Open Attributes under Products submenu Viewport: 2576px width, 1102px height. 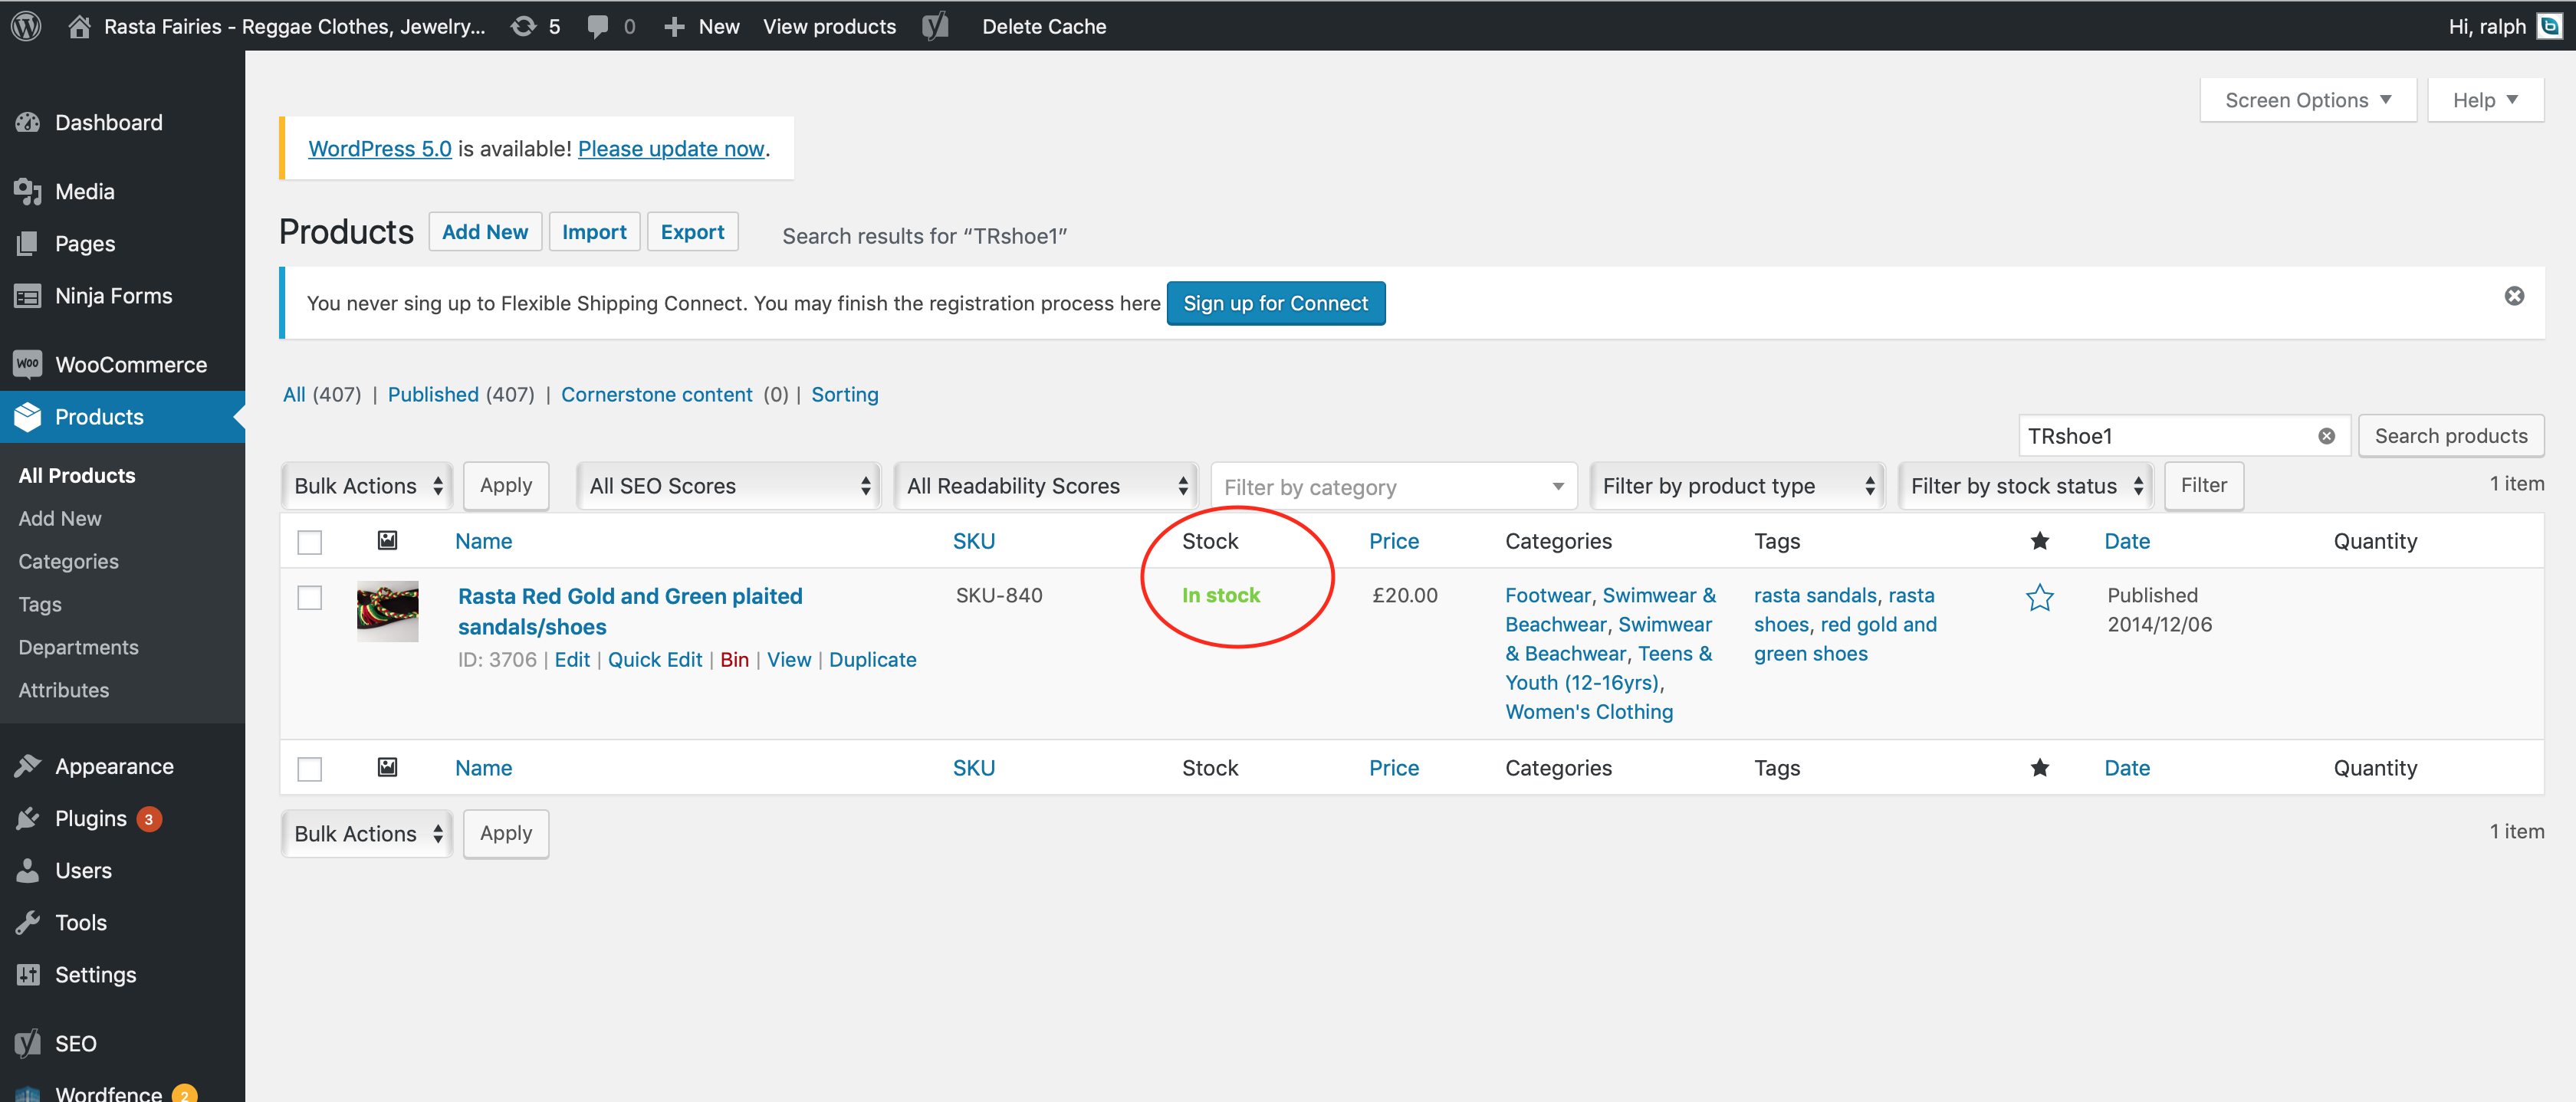[64, 690]
